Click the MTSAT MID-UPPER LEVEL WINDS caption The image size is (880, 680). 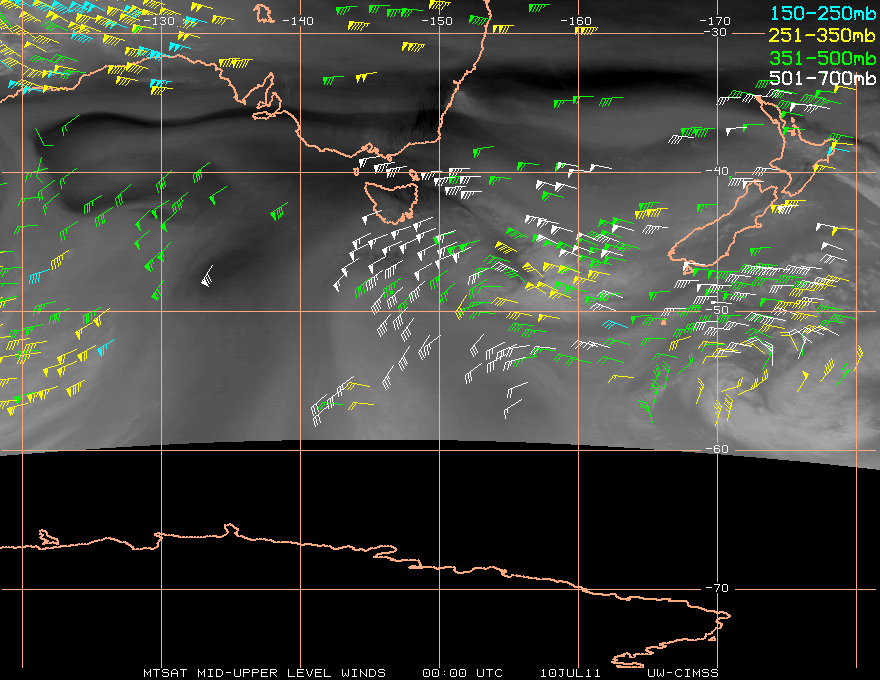264,673
